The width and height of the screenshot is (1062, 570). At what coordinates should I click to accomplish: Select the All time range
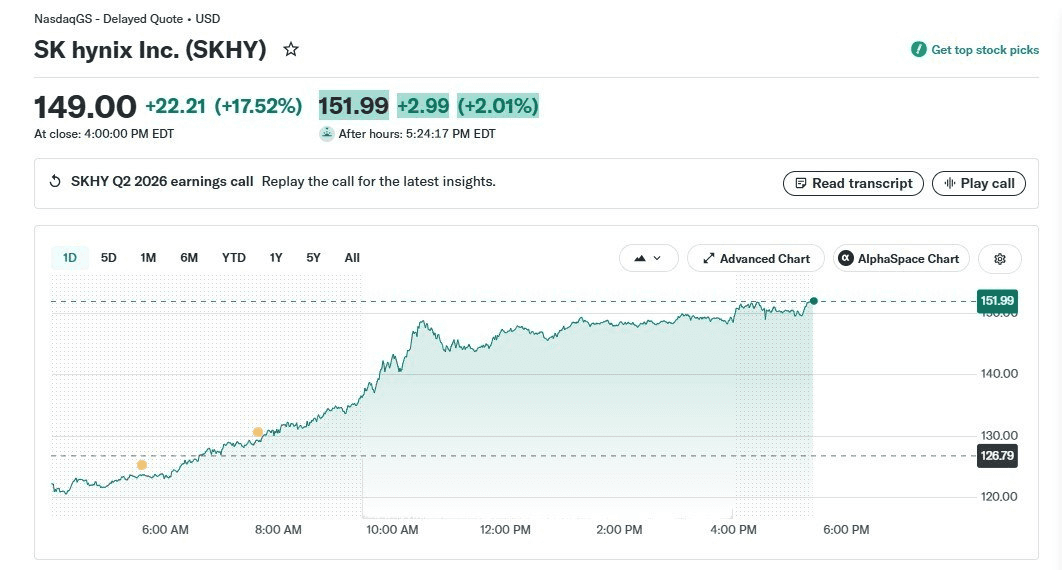tap(352, 258)
